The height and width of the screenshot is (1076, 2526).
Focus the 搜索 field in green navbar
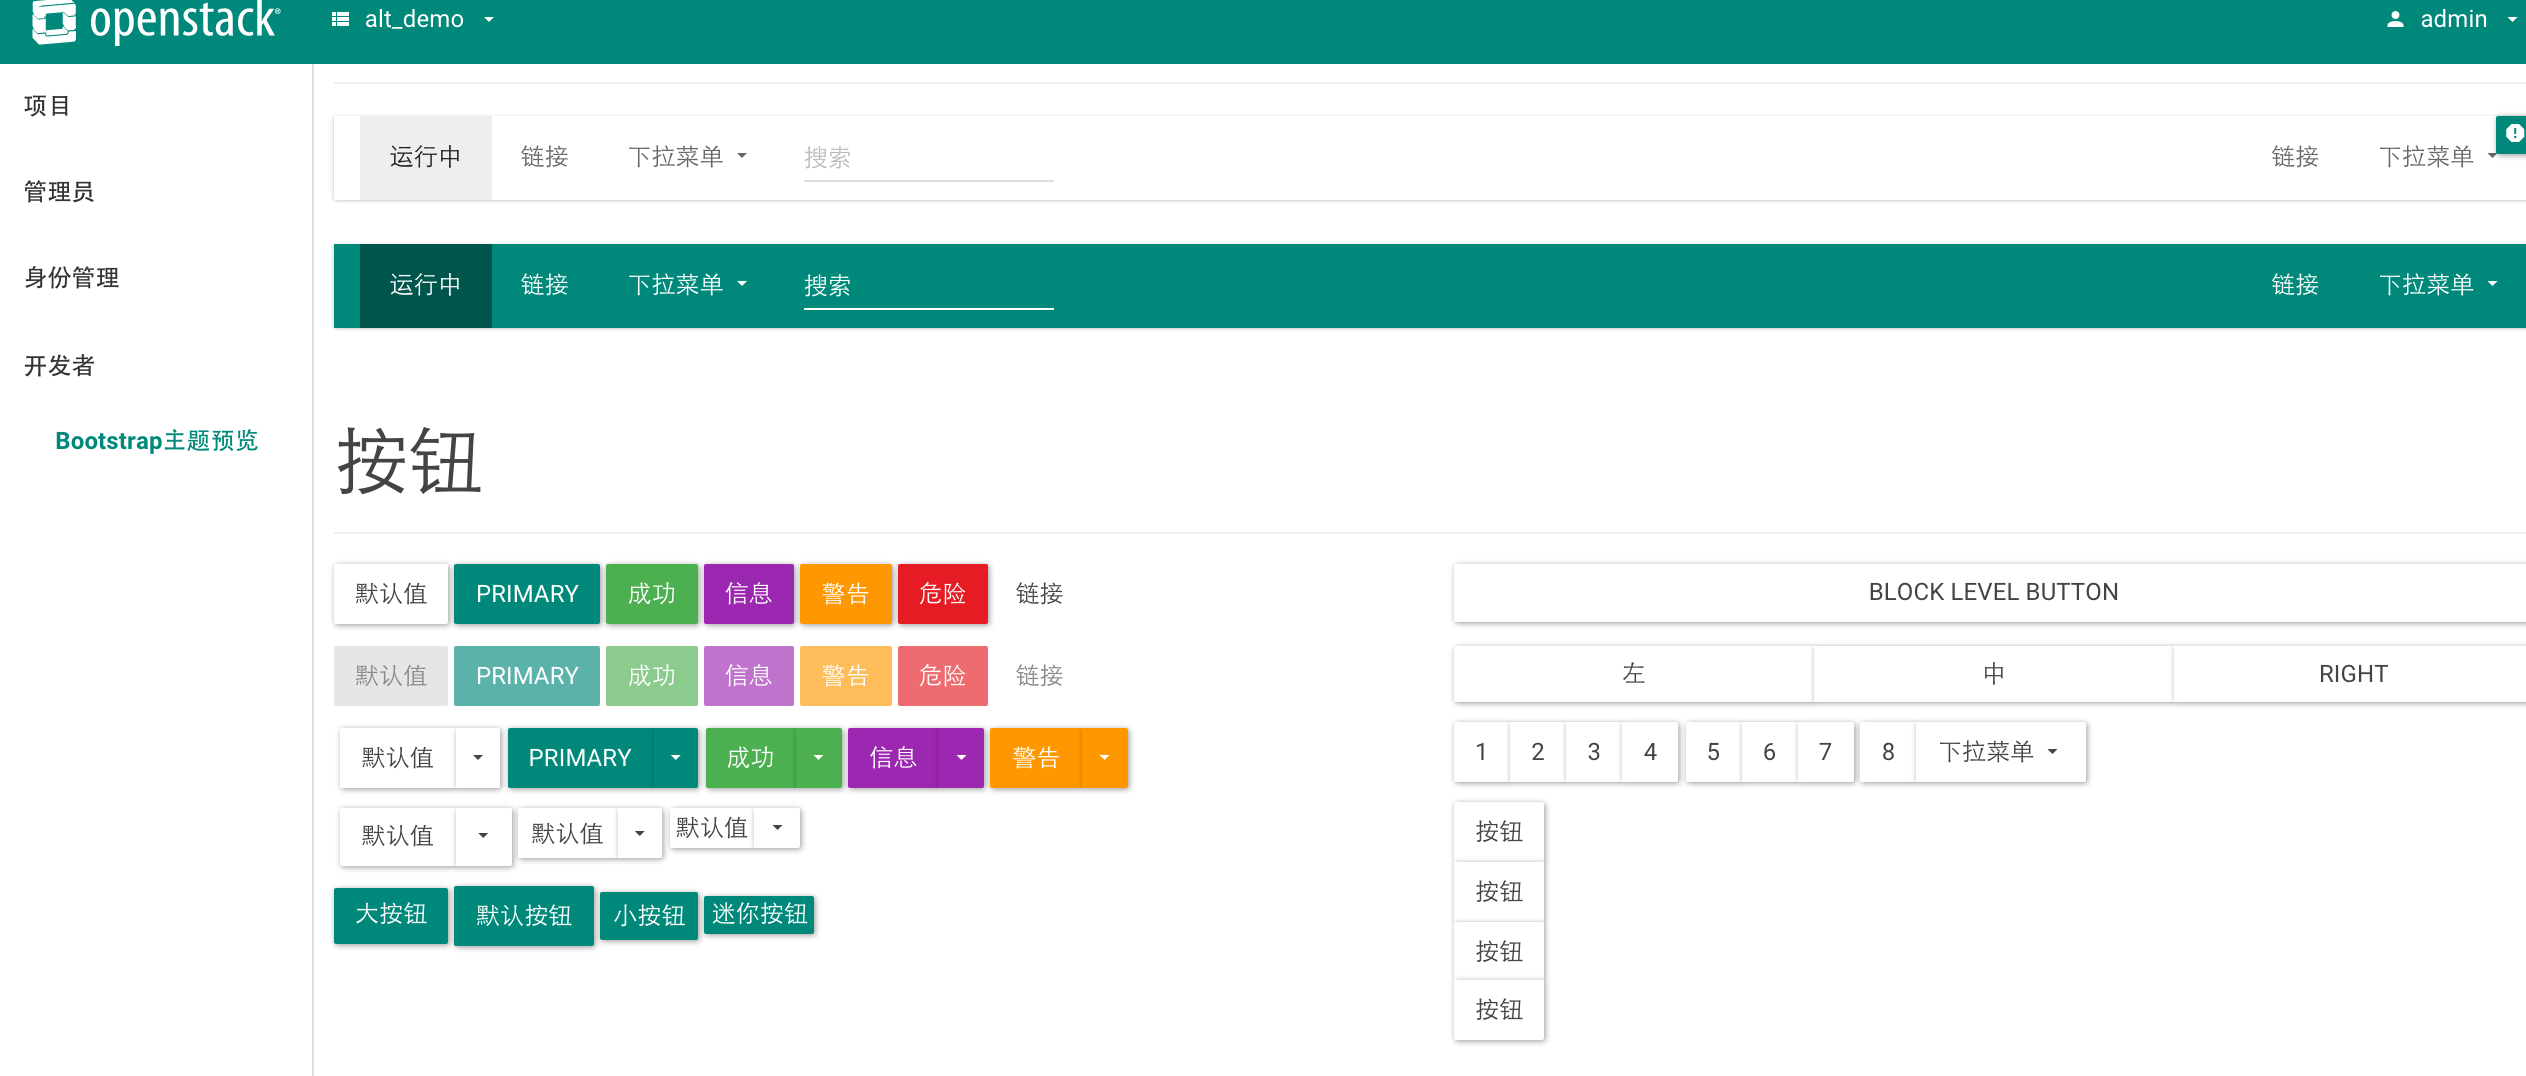(928, 286)
